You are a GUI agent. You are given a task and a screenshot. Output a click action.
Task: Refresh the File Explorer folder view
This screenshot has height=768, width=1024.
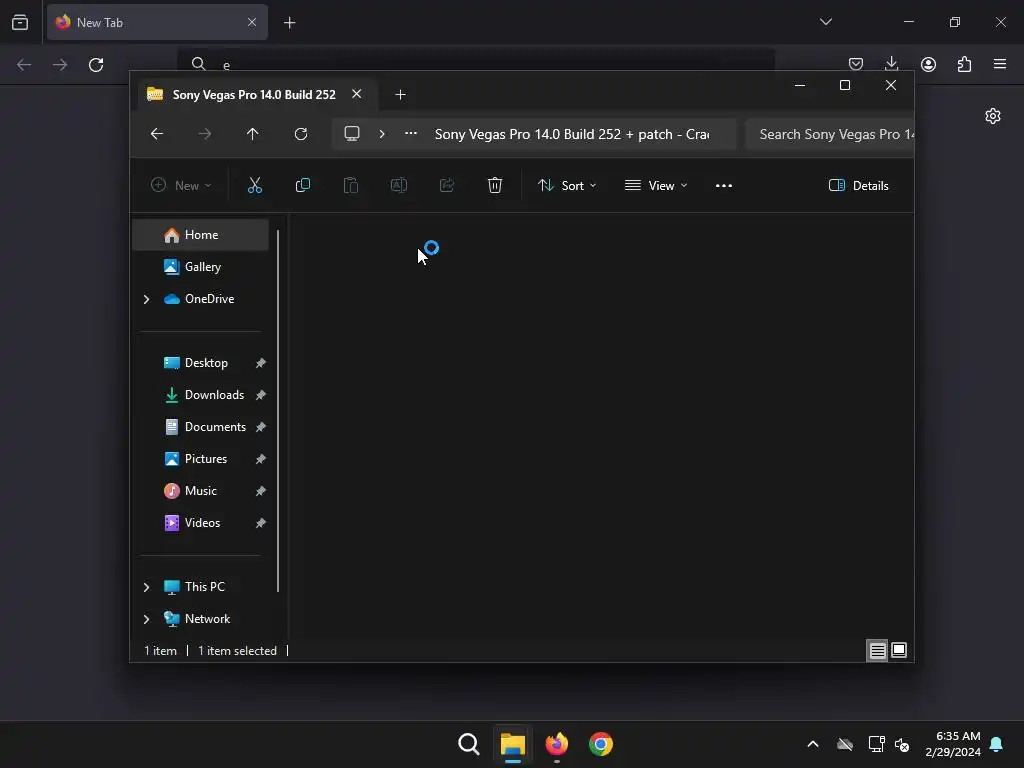click(x=300, y=134)
